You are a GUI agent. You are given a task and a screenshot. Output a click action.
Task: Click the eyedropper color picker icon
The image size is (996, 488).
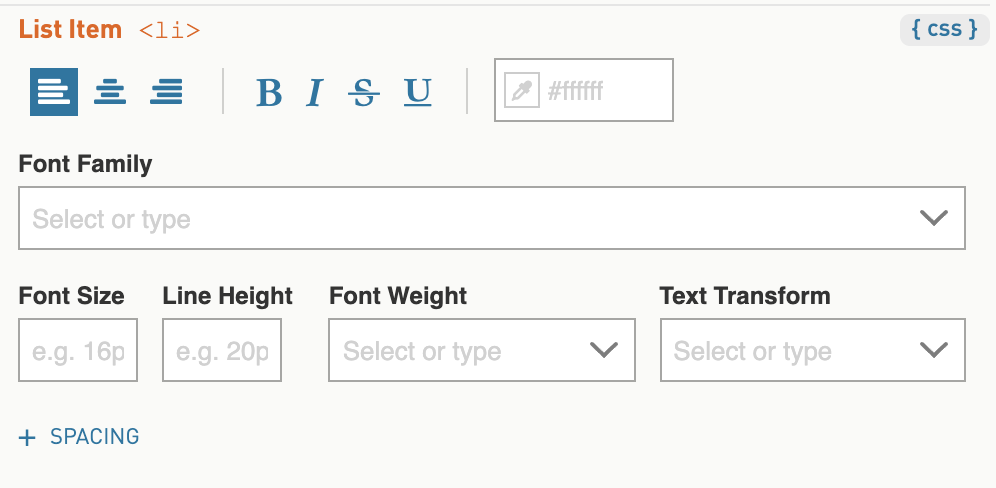(522, 90)
